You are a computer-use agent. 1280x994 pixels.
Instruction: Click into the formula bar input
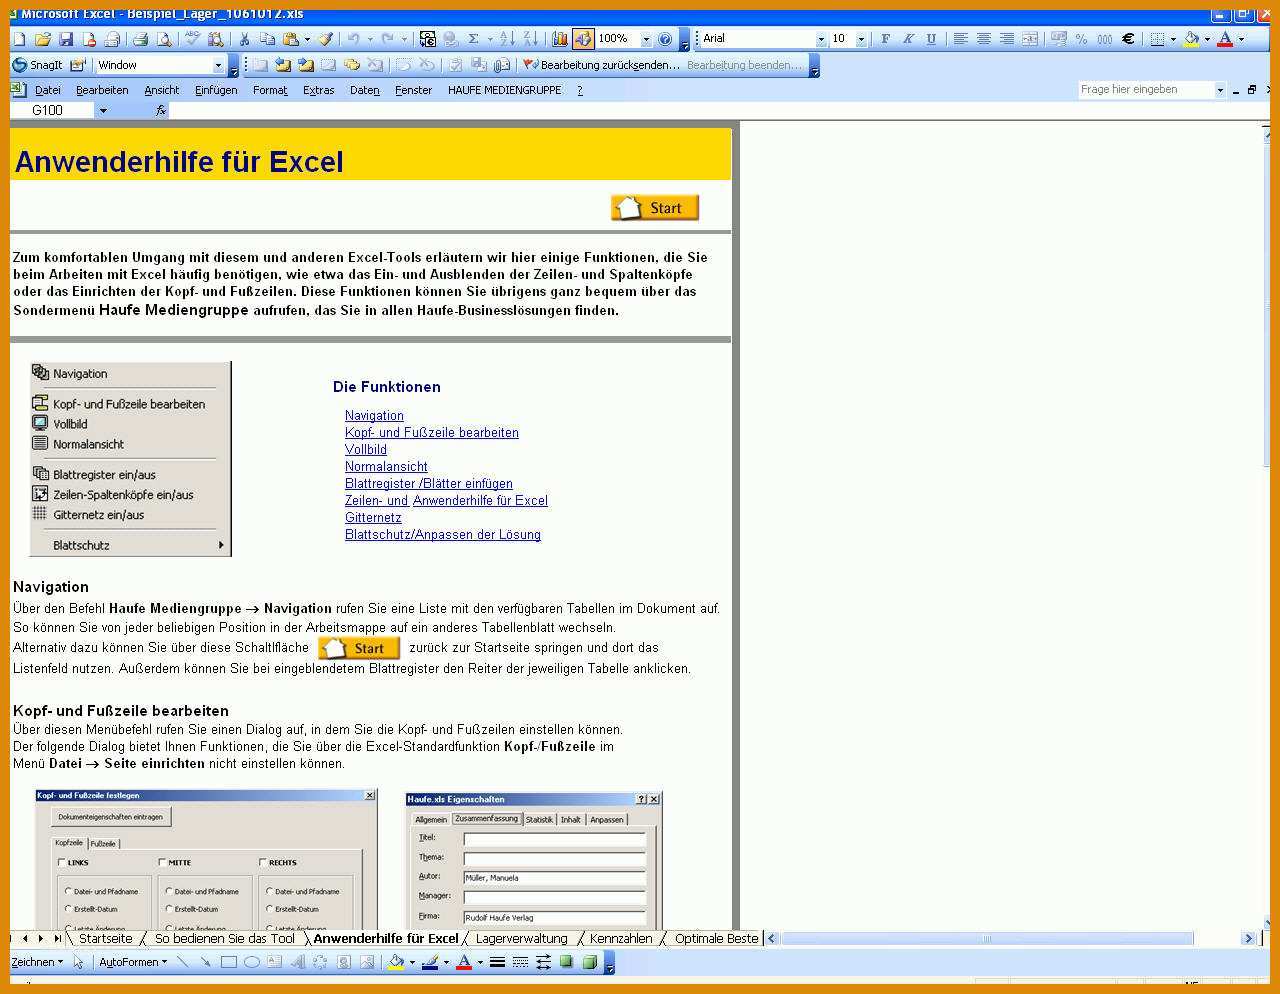point(720,110)
